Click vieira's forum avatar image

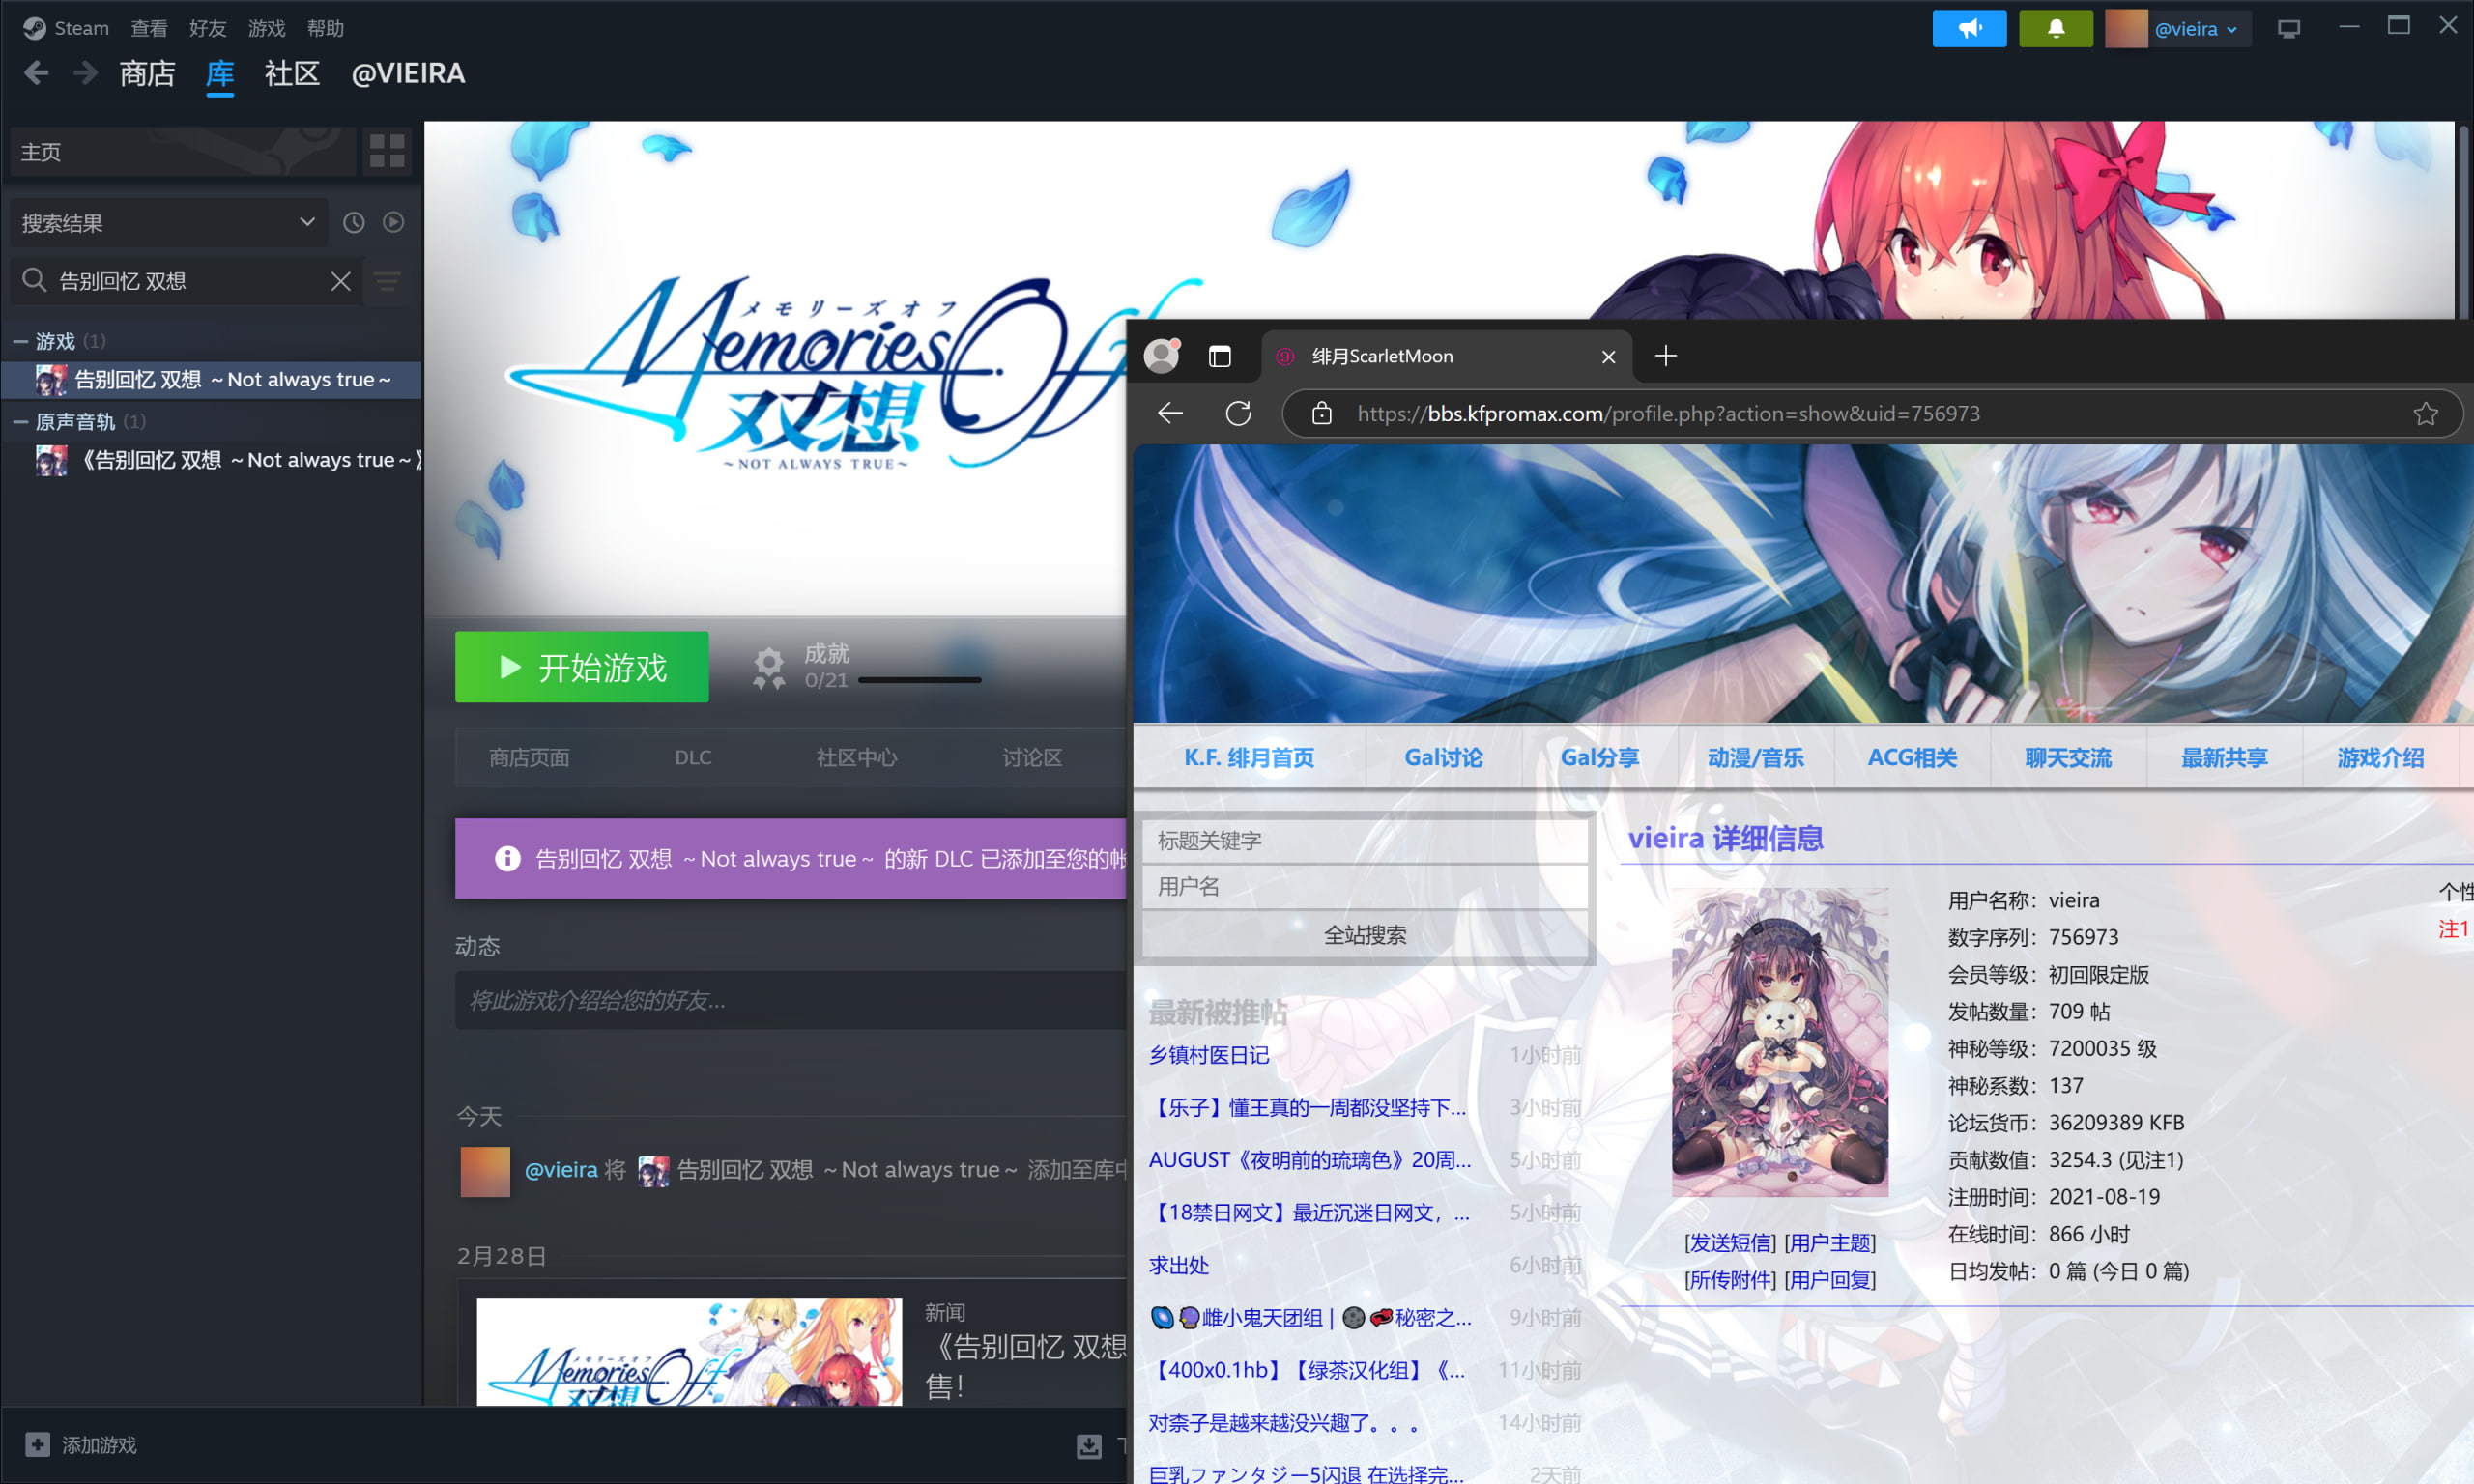coord(1780,1043)
